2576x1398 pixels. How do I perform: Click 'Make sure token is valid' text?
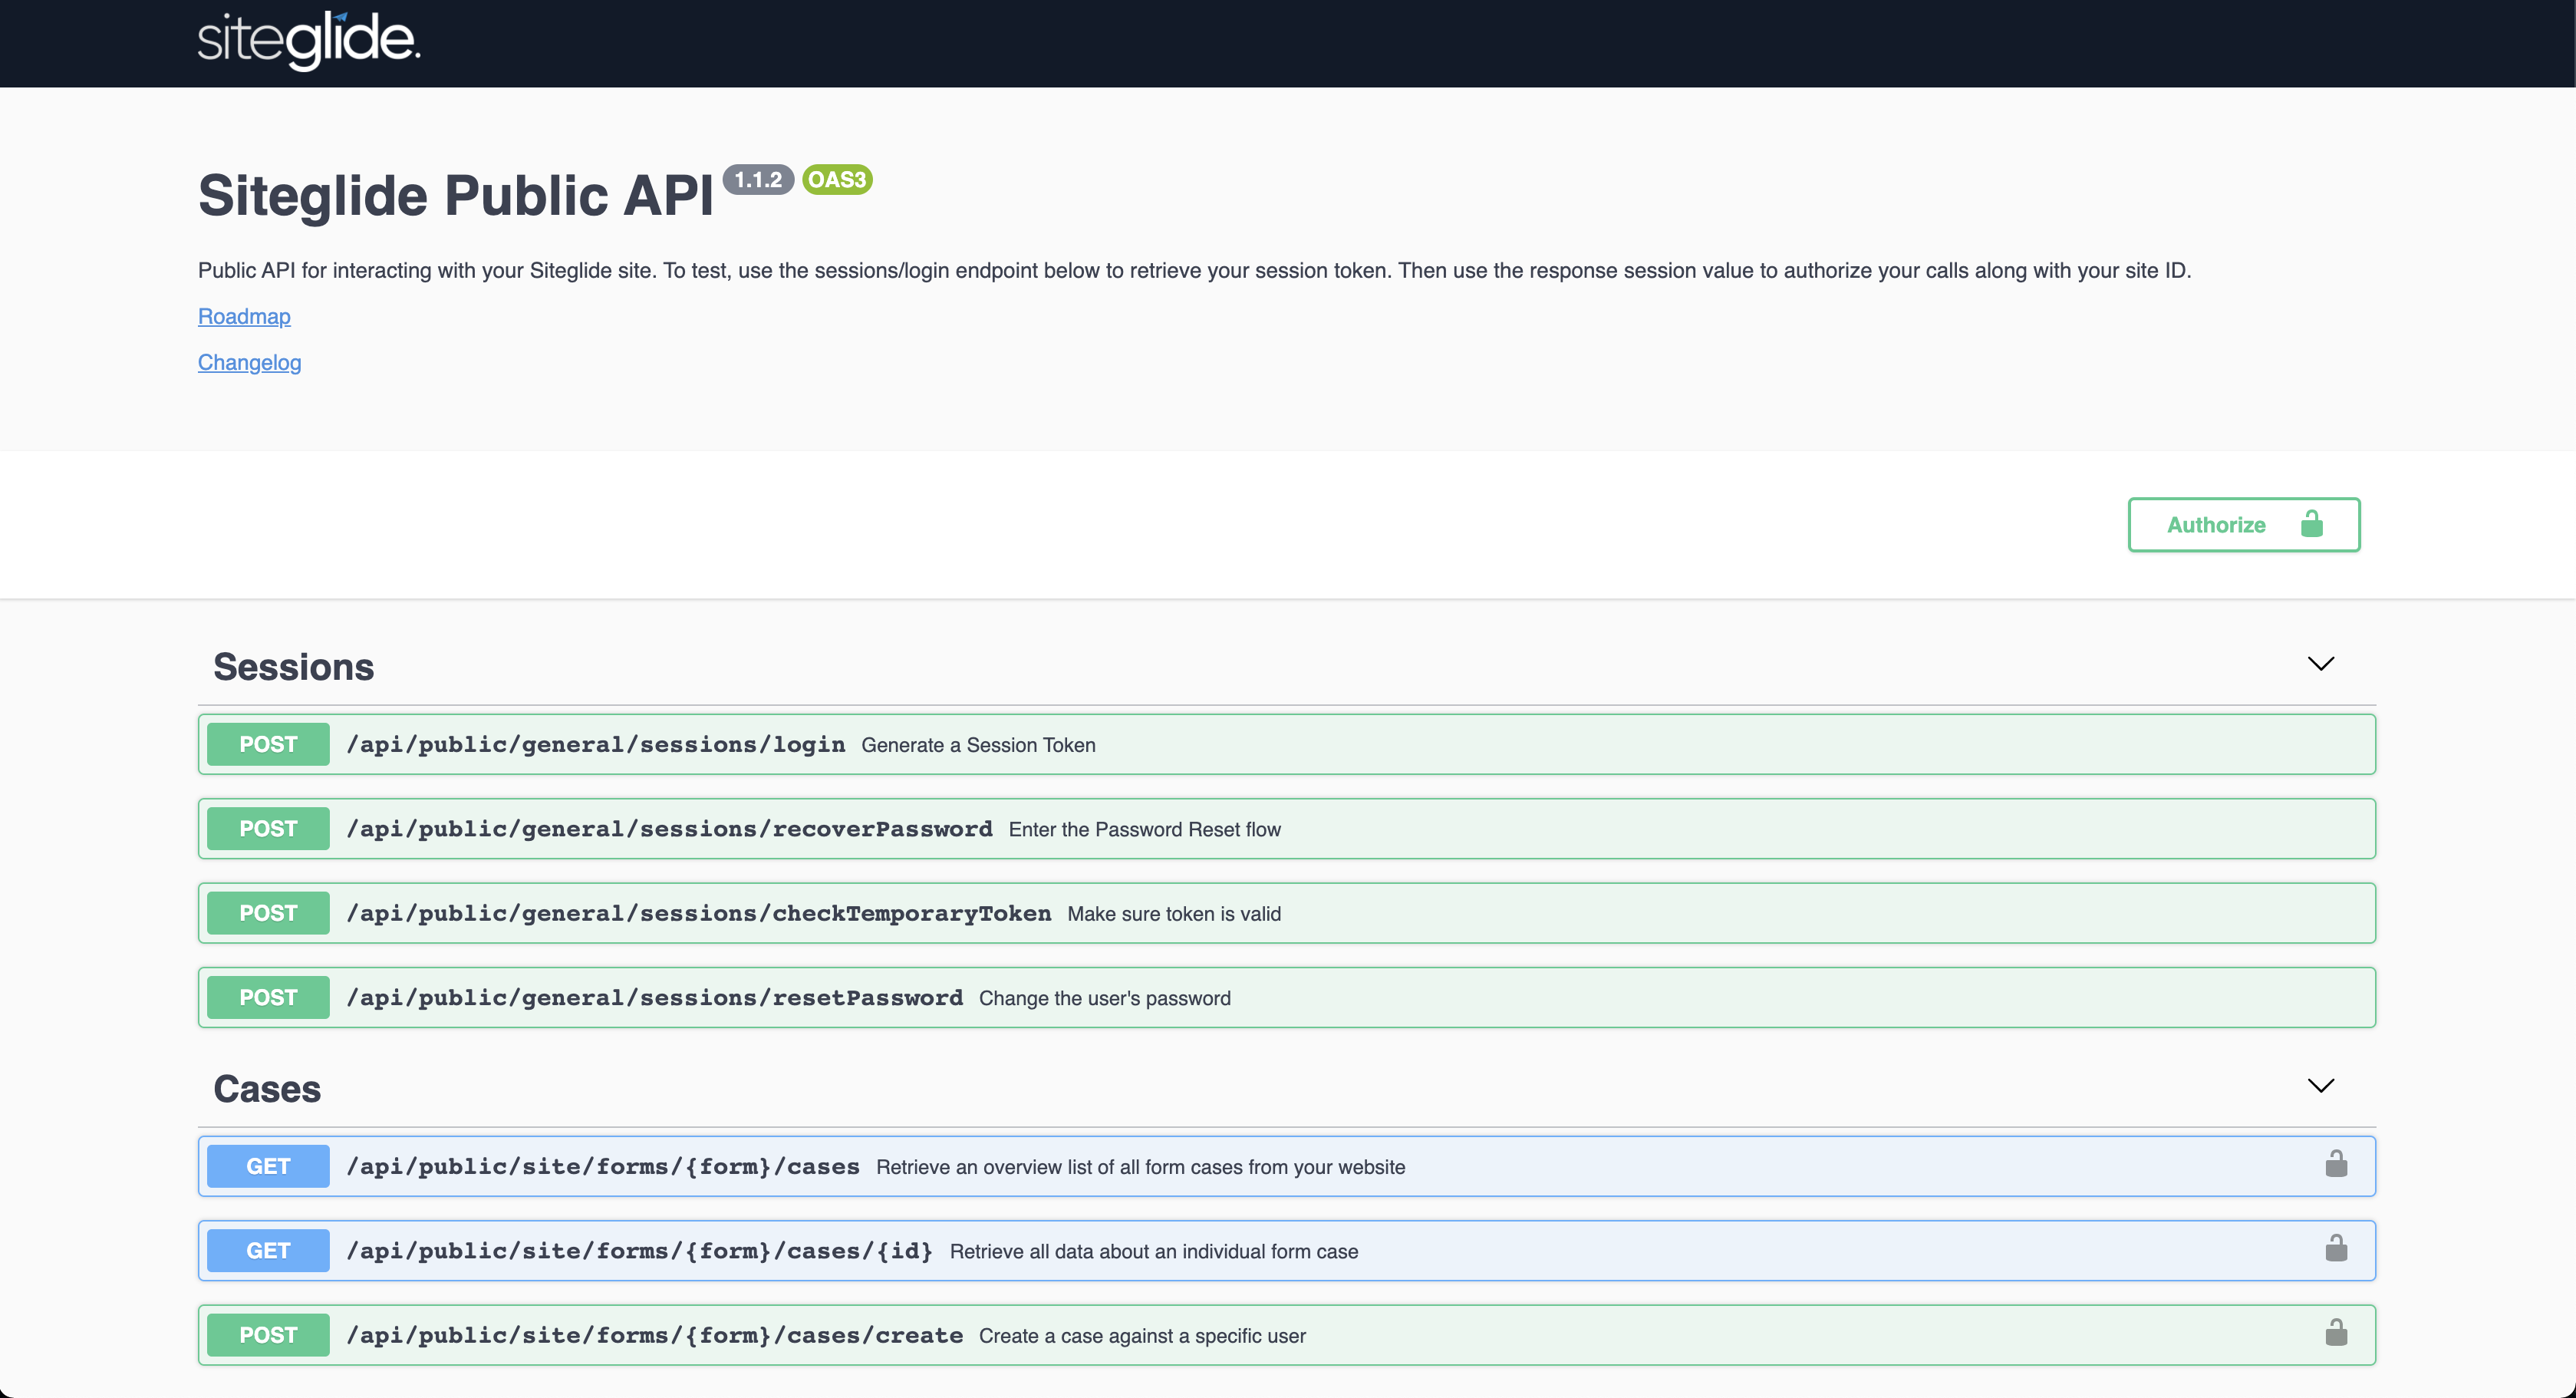pos(1174,914)
